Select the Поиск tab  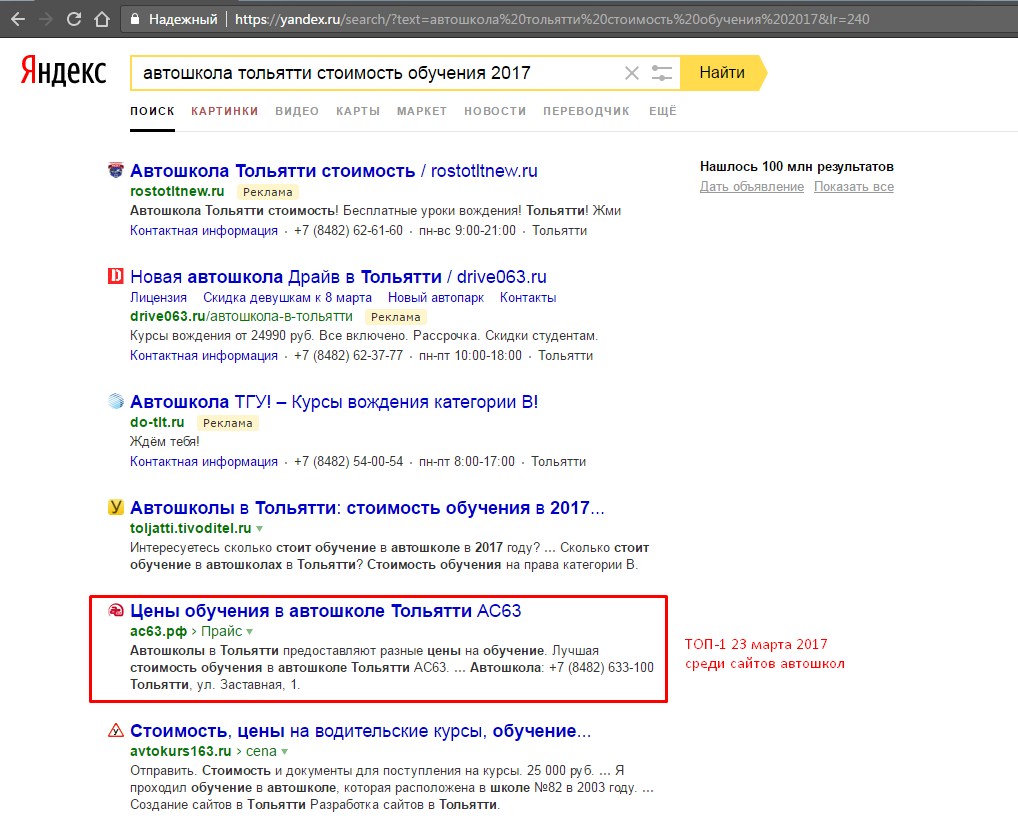tap(152, 111)
